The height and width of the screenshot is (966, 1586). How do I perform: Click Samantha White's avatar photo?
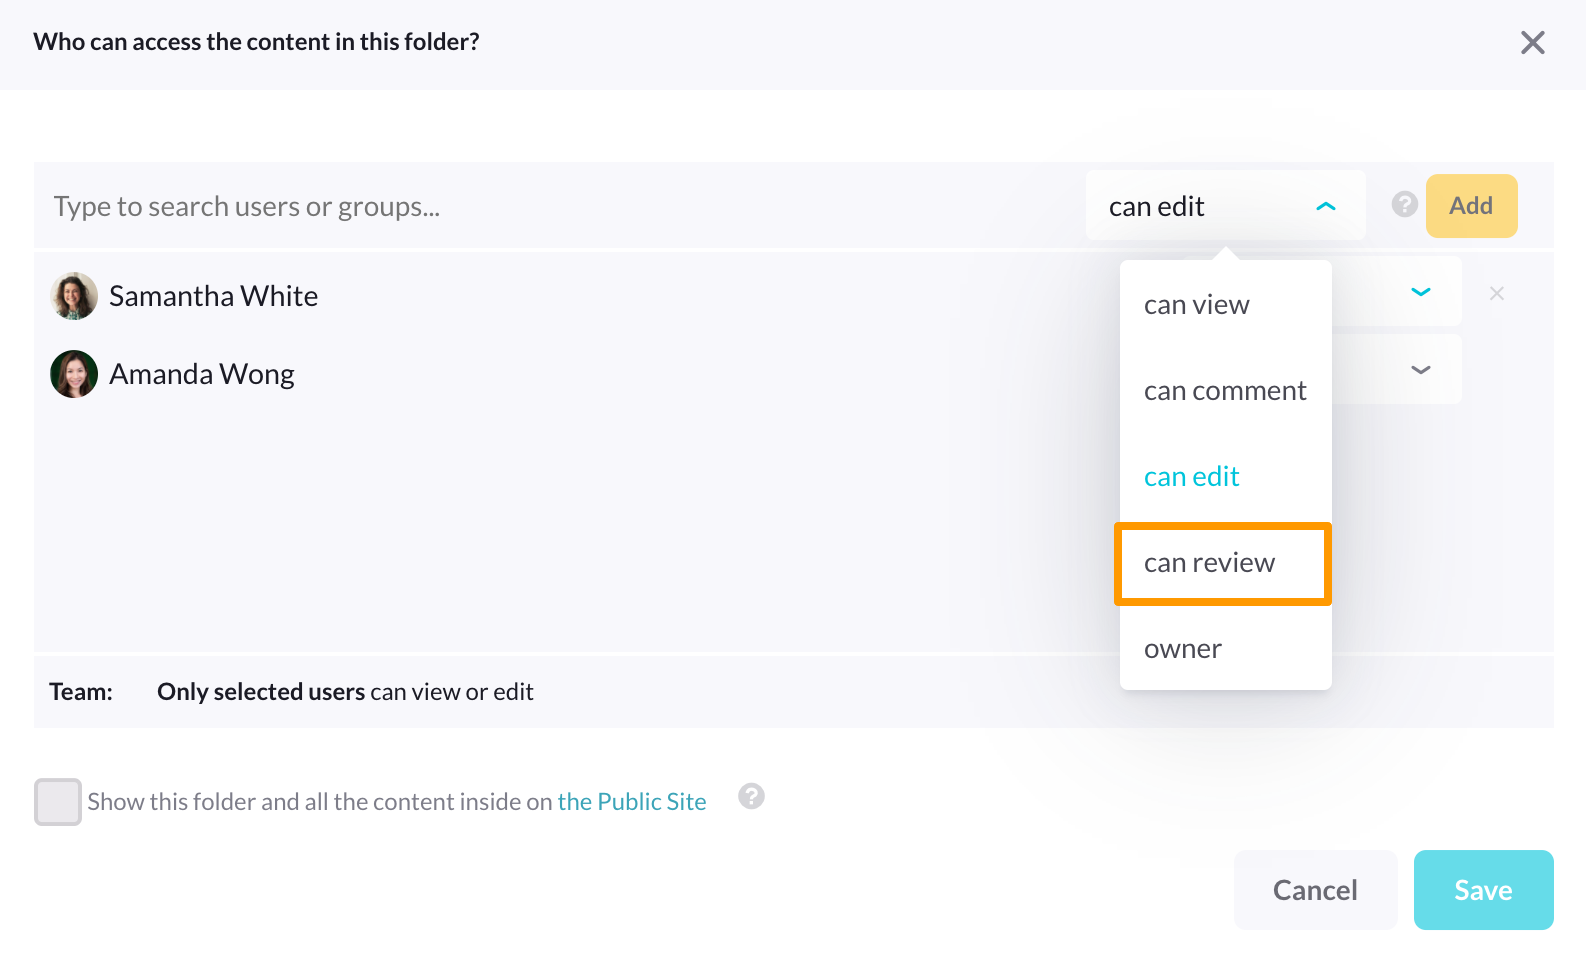click(x=74, y=296)
